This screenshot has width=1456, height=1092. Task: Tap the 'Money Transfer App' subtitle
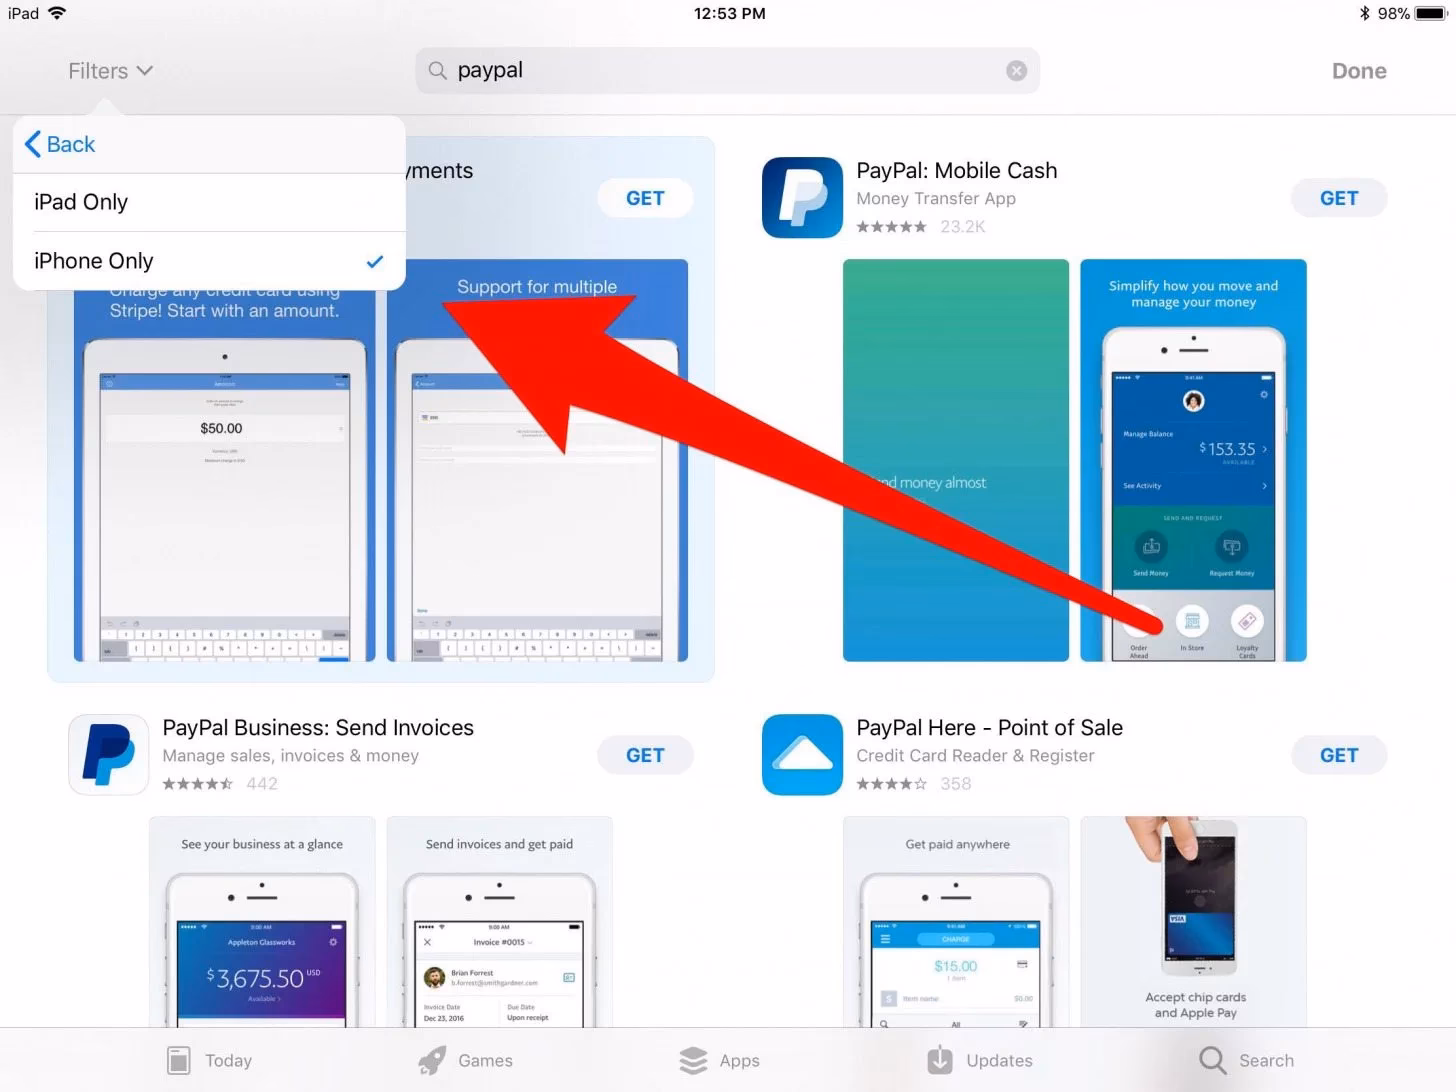(x=936, y=199)
